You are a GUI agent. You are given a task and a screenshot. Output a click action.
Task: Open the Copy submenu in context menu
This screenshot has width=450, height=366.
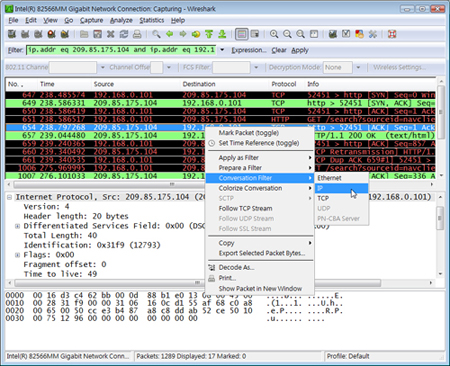point(260,243)
